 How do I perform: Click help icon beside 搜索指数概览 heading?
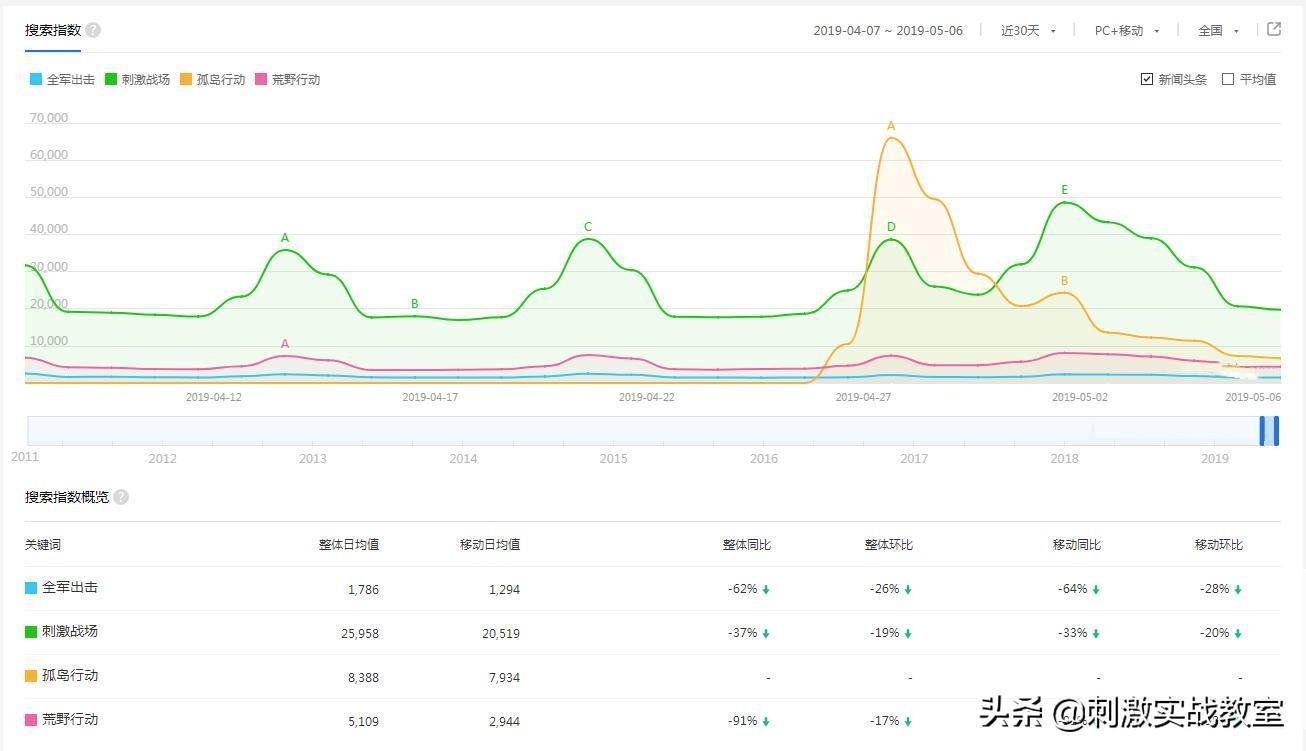tap(121, 497)
